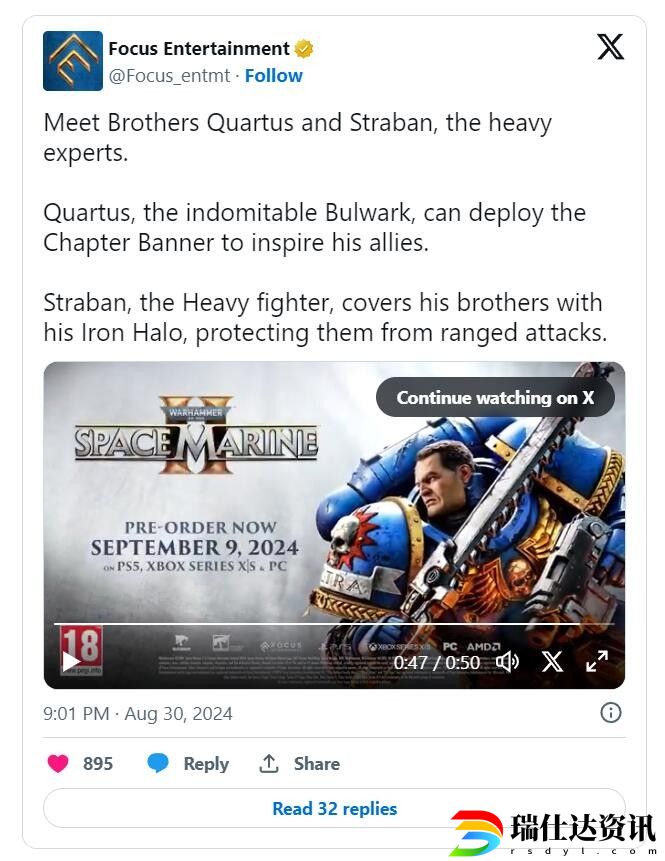
Task: Open Read 32 replies
Action: [x=334, y=808]
